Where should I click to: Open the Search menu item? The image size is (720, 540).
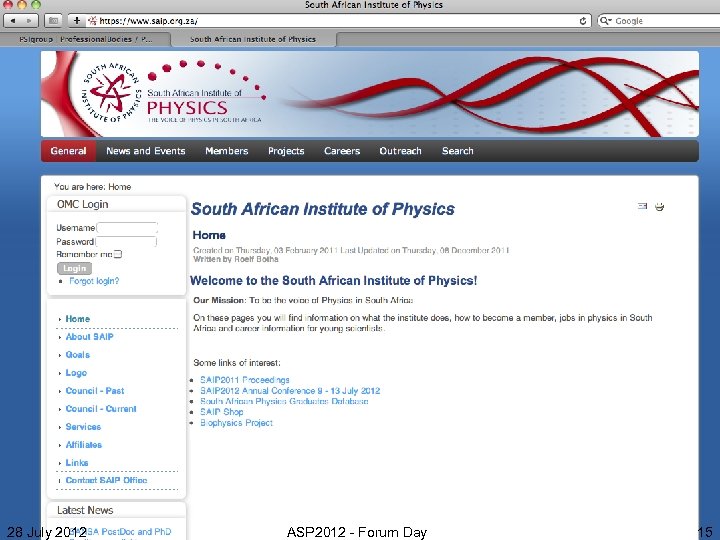(x=457, y=151)
